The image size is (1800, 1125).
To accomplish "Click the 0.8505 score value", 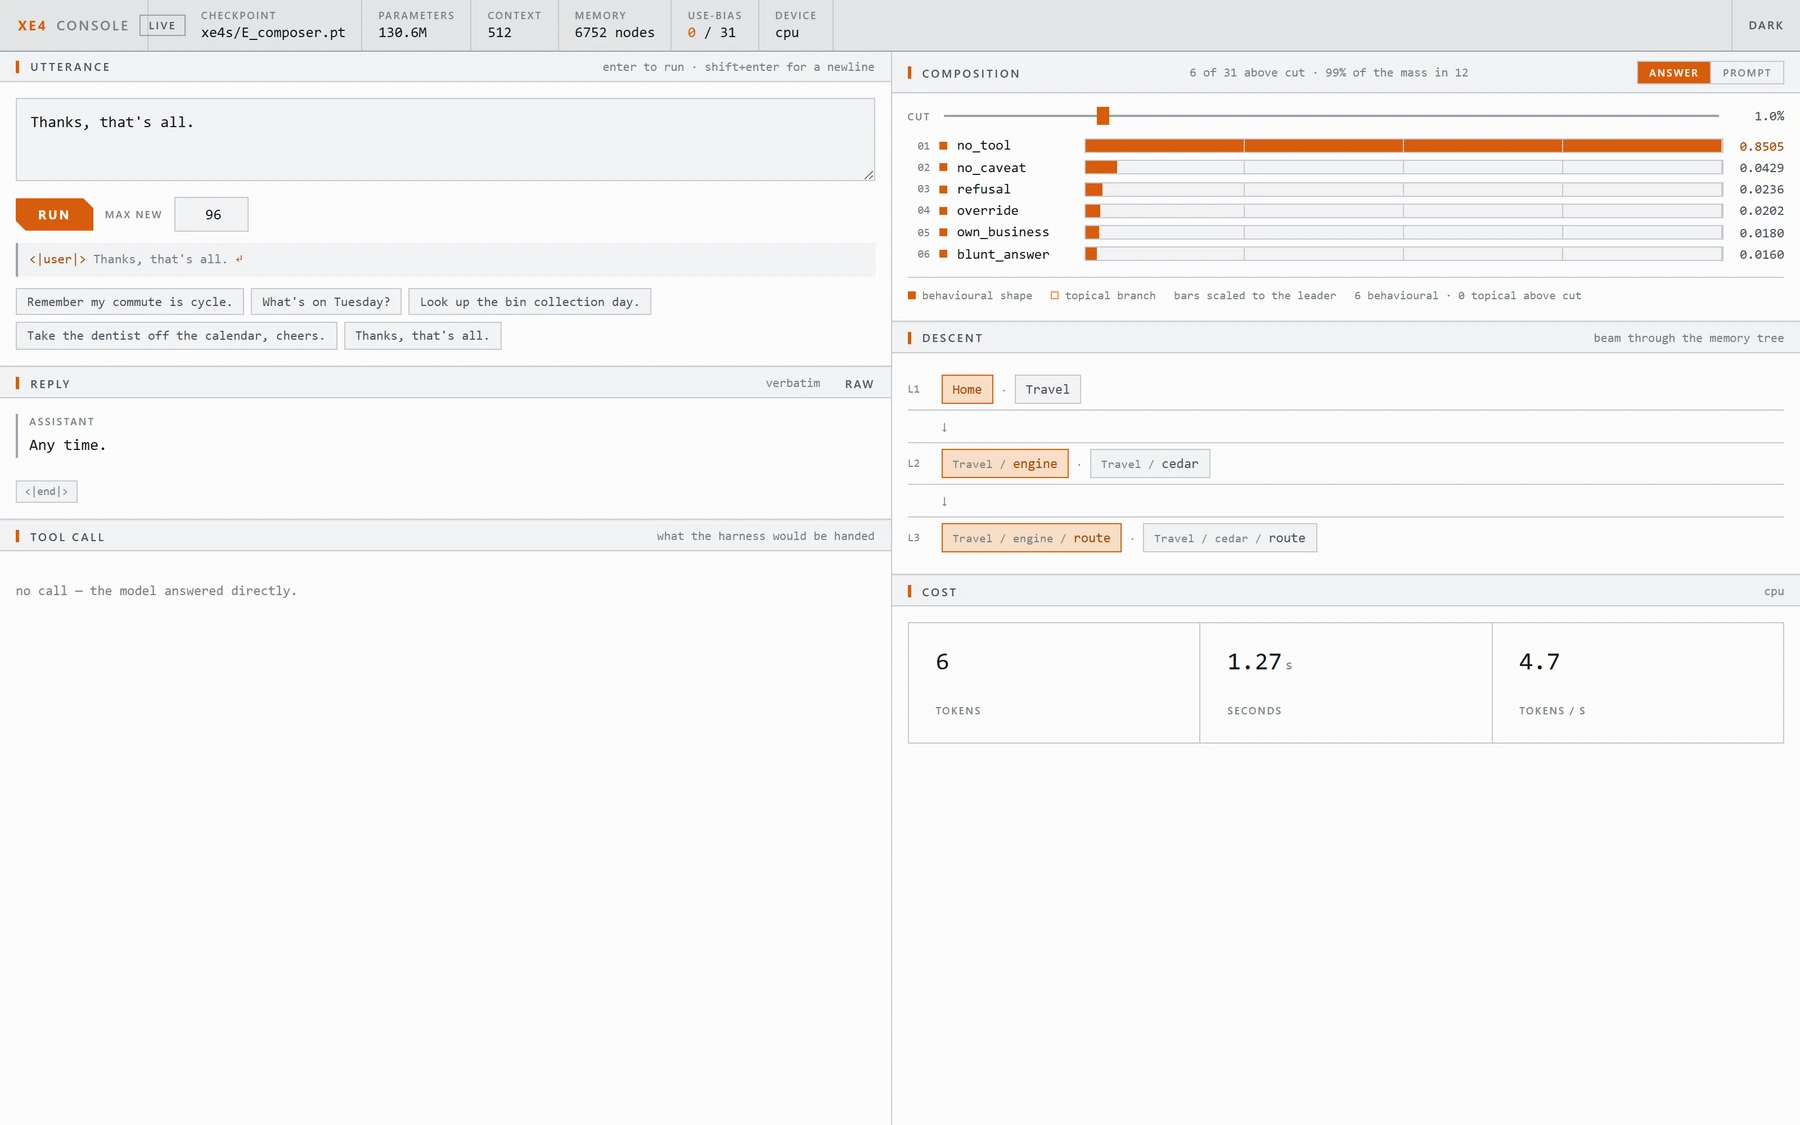I will tap(1761, 146).
